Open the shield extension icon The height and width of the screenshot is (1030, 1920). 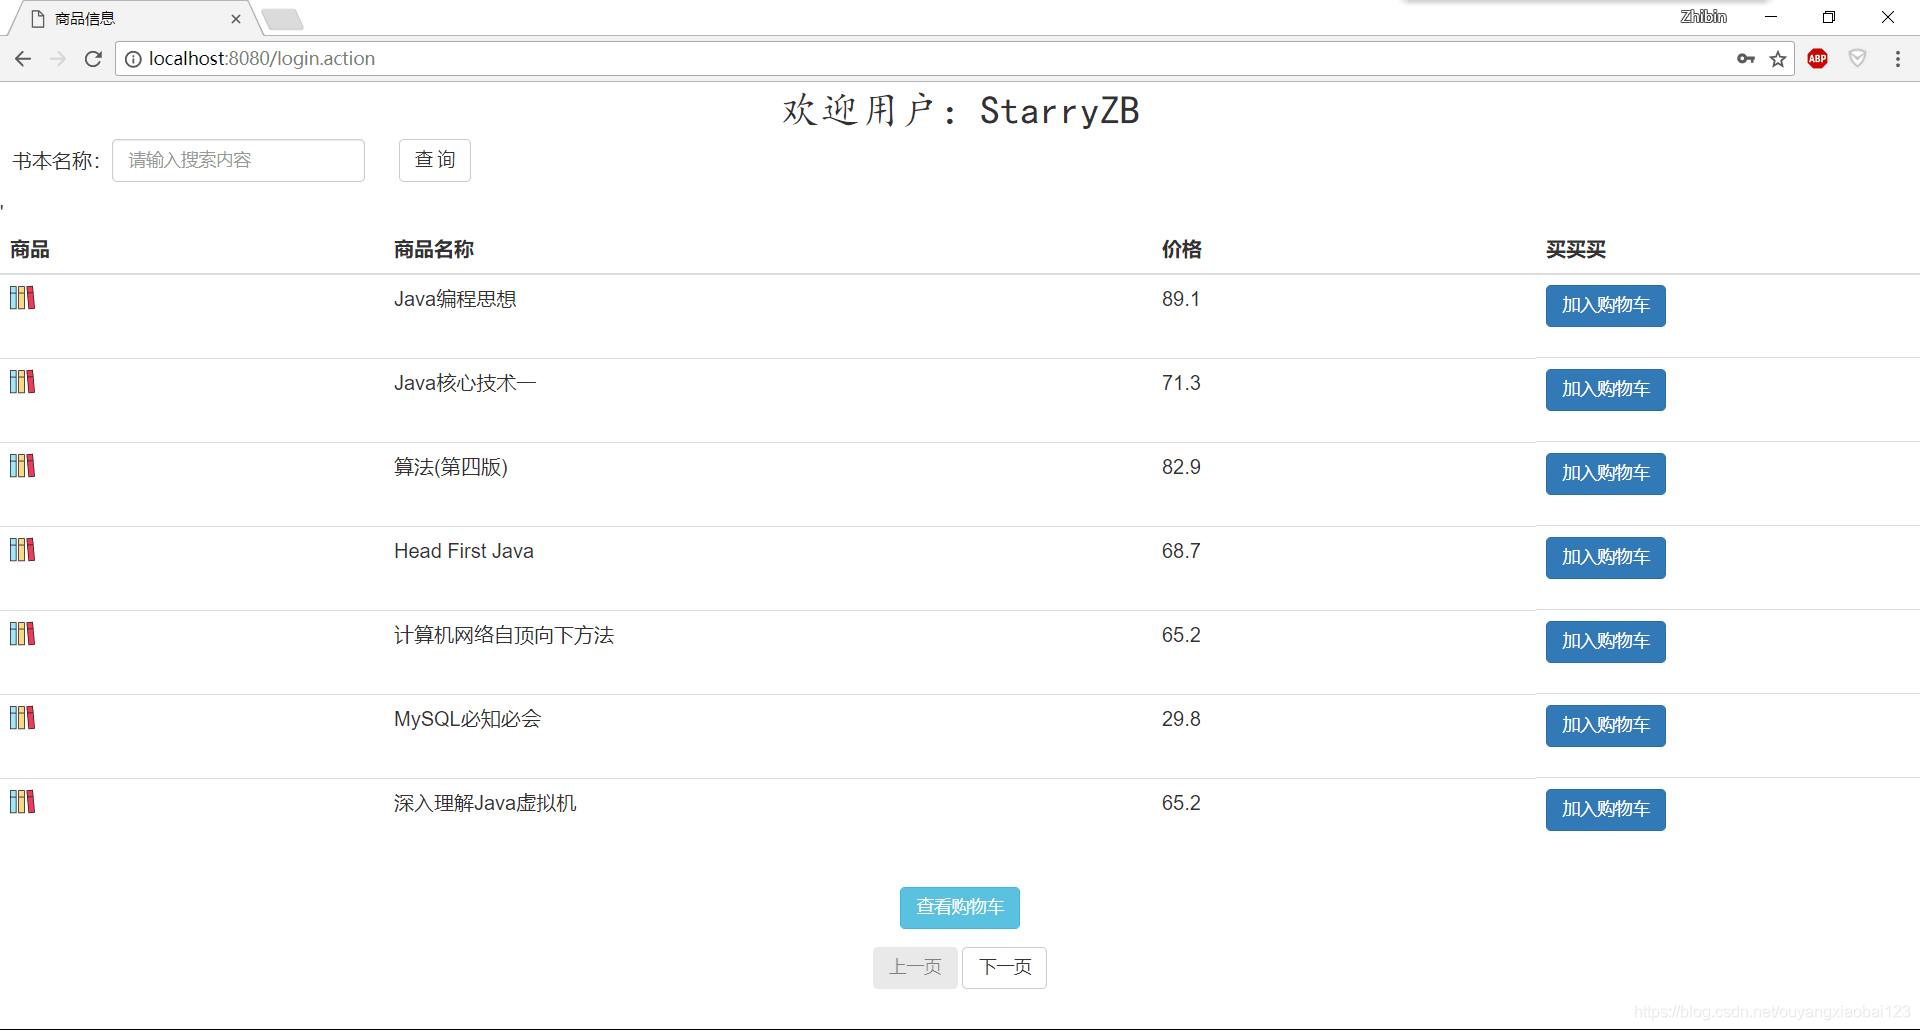click(1857, 59)
